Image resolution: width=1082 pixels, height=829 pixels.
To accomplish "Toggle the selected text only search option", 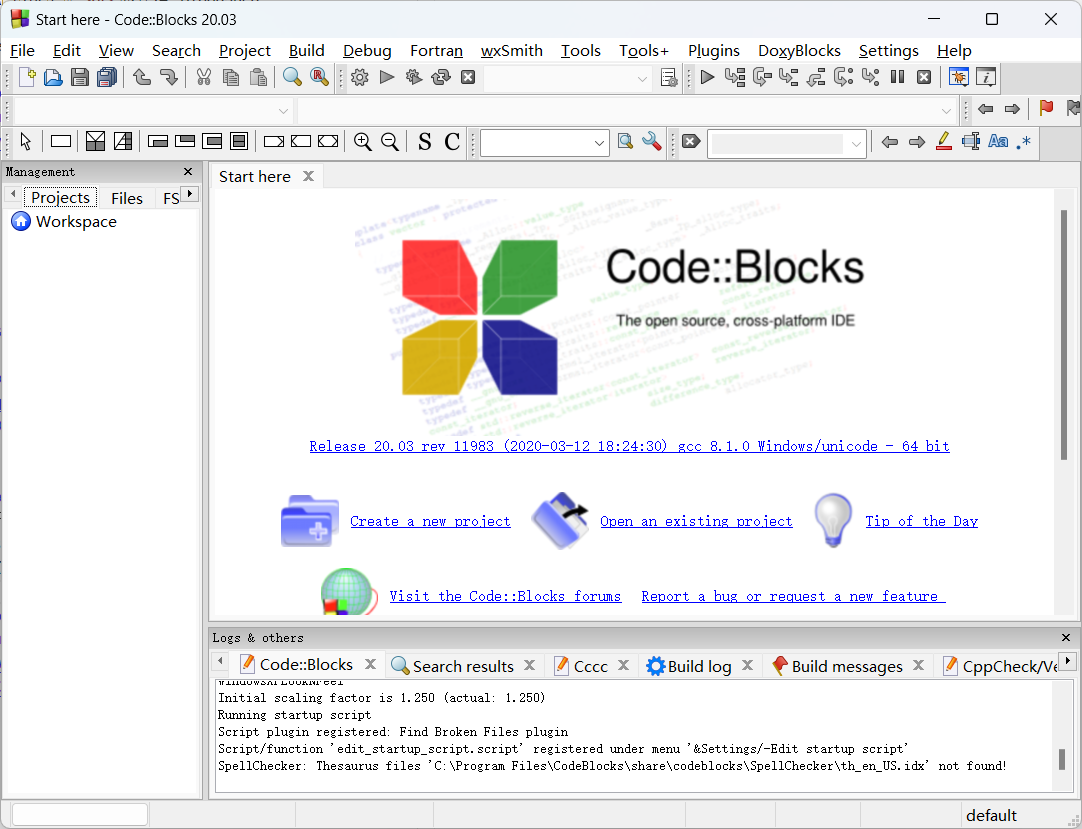I will [971, 142].
